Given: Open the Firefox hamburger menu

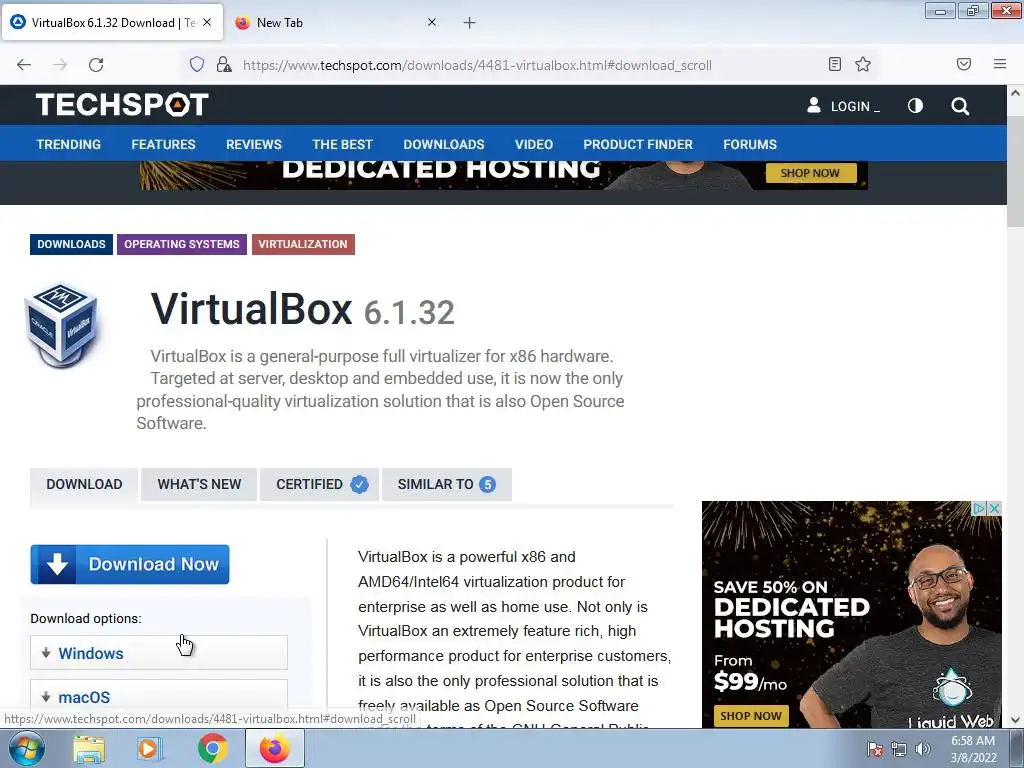Looking at the screenshot, I should click(999, 64).
